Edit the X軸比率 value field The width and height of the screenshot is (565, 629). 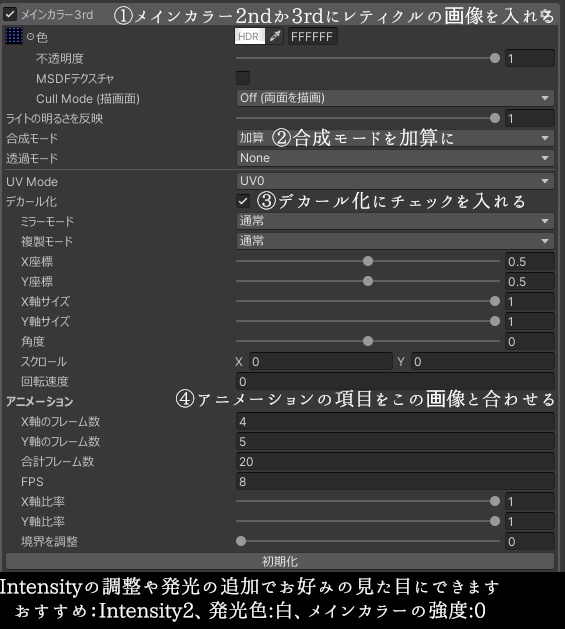coord(530,501)
